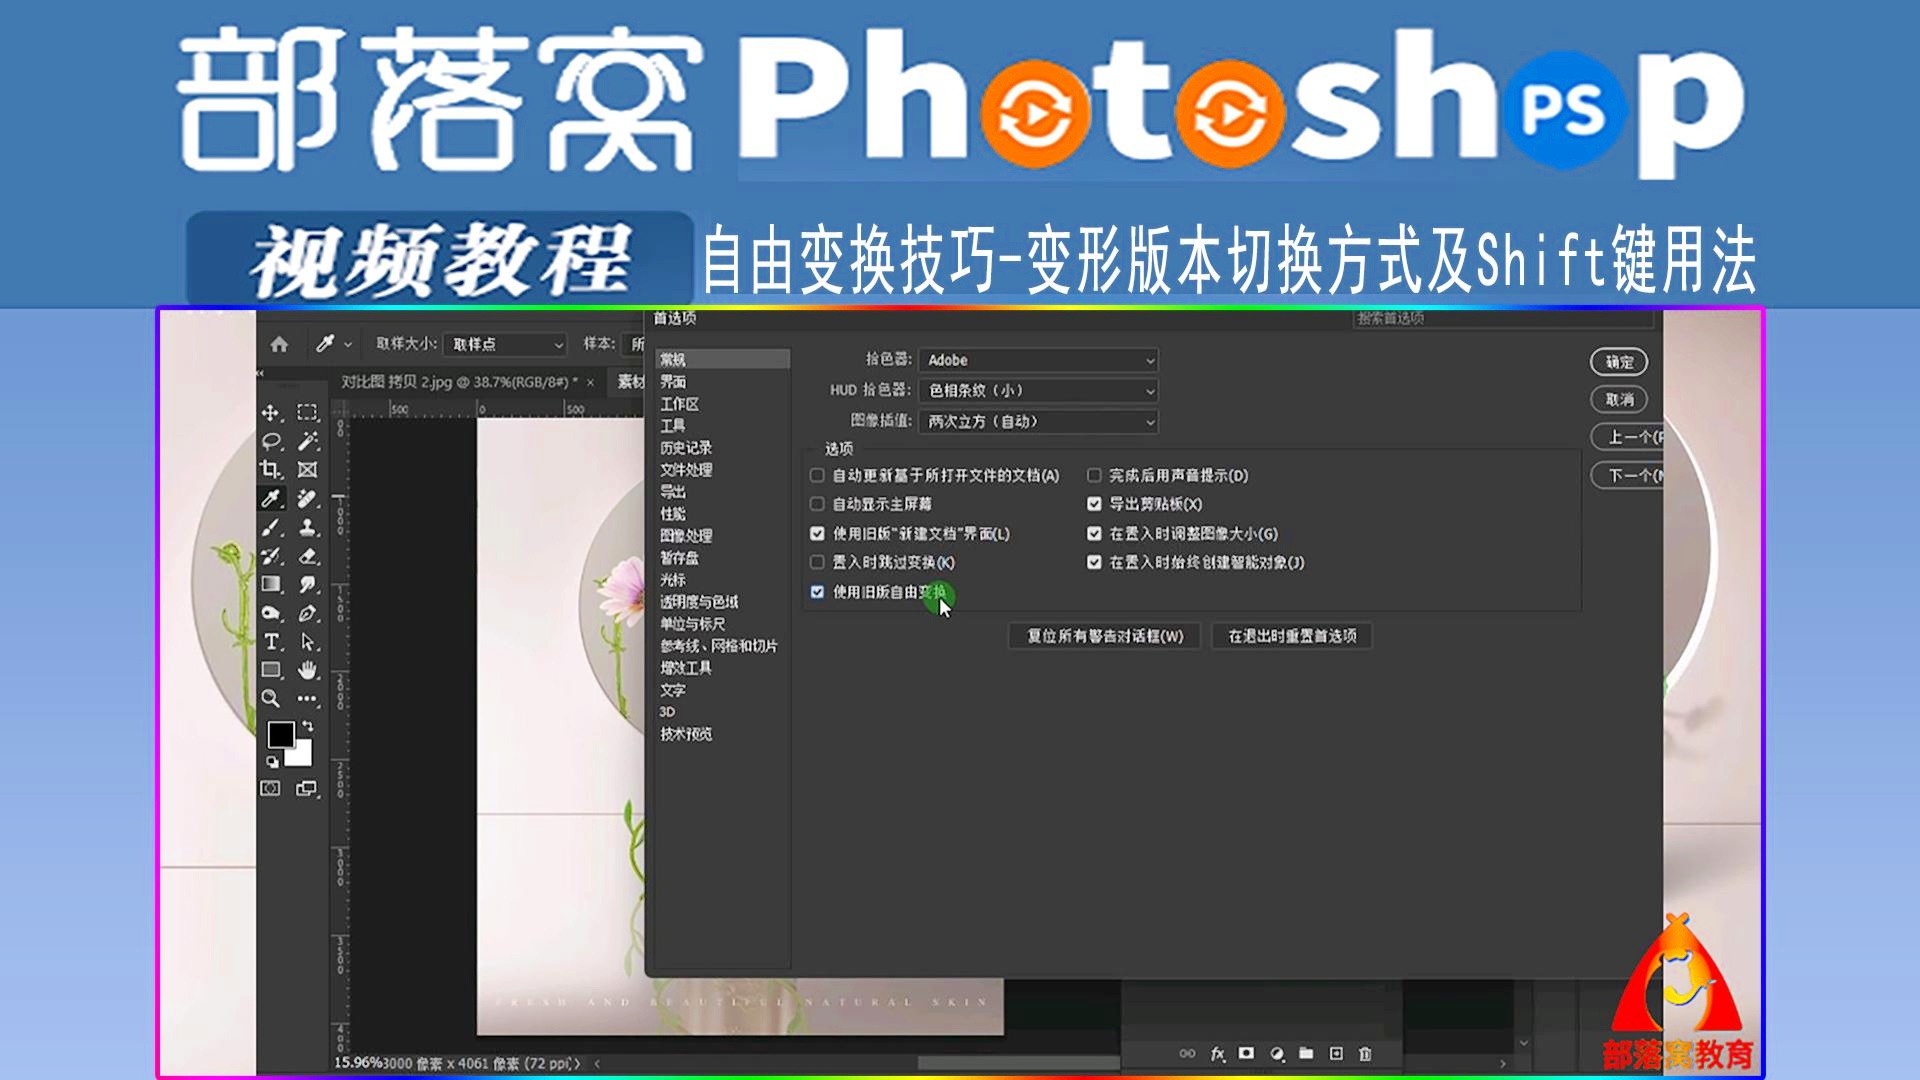Click the 上一个 button
This screenshot has height=1080, width=1920.
click(1628, 437)
